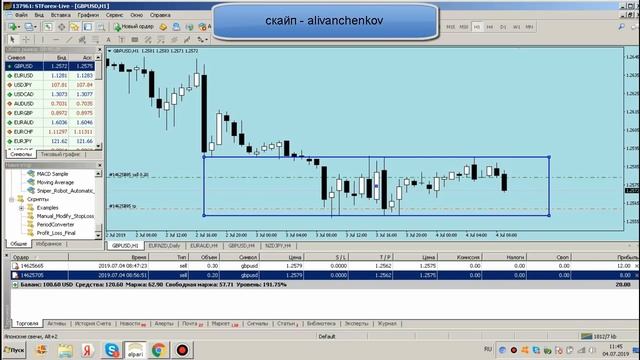Toggle the Terminal window icon

[x=87, y=27]
